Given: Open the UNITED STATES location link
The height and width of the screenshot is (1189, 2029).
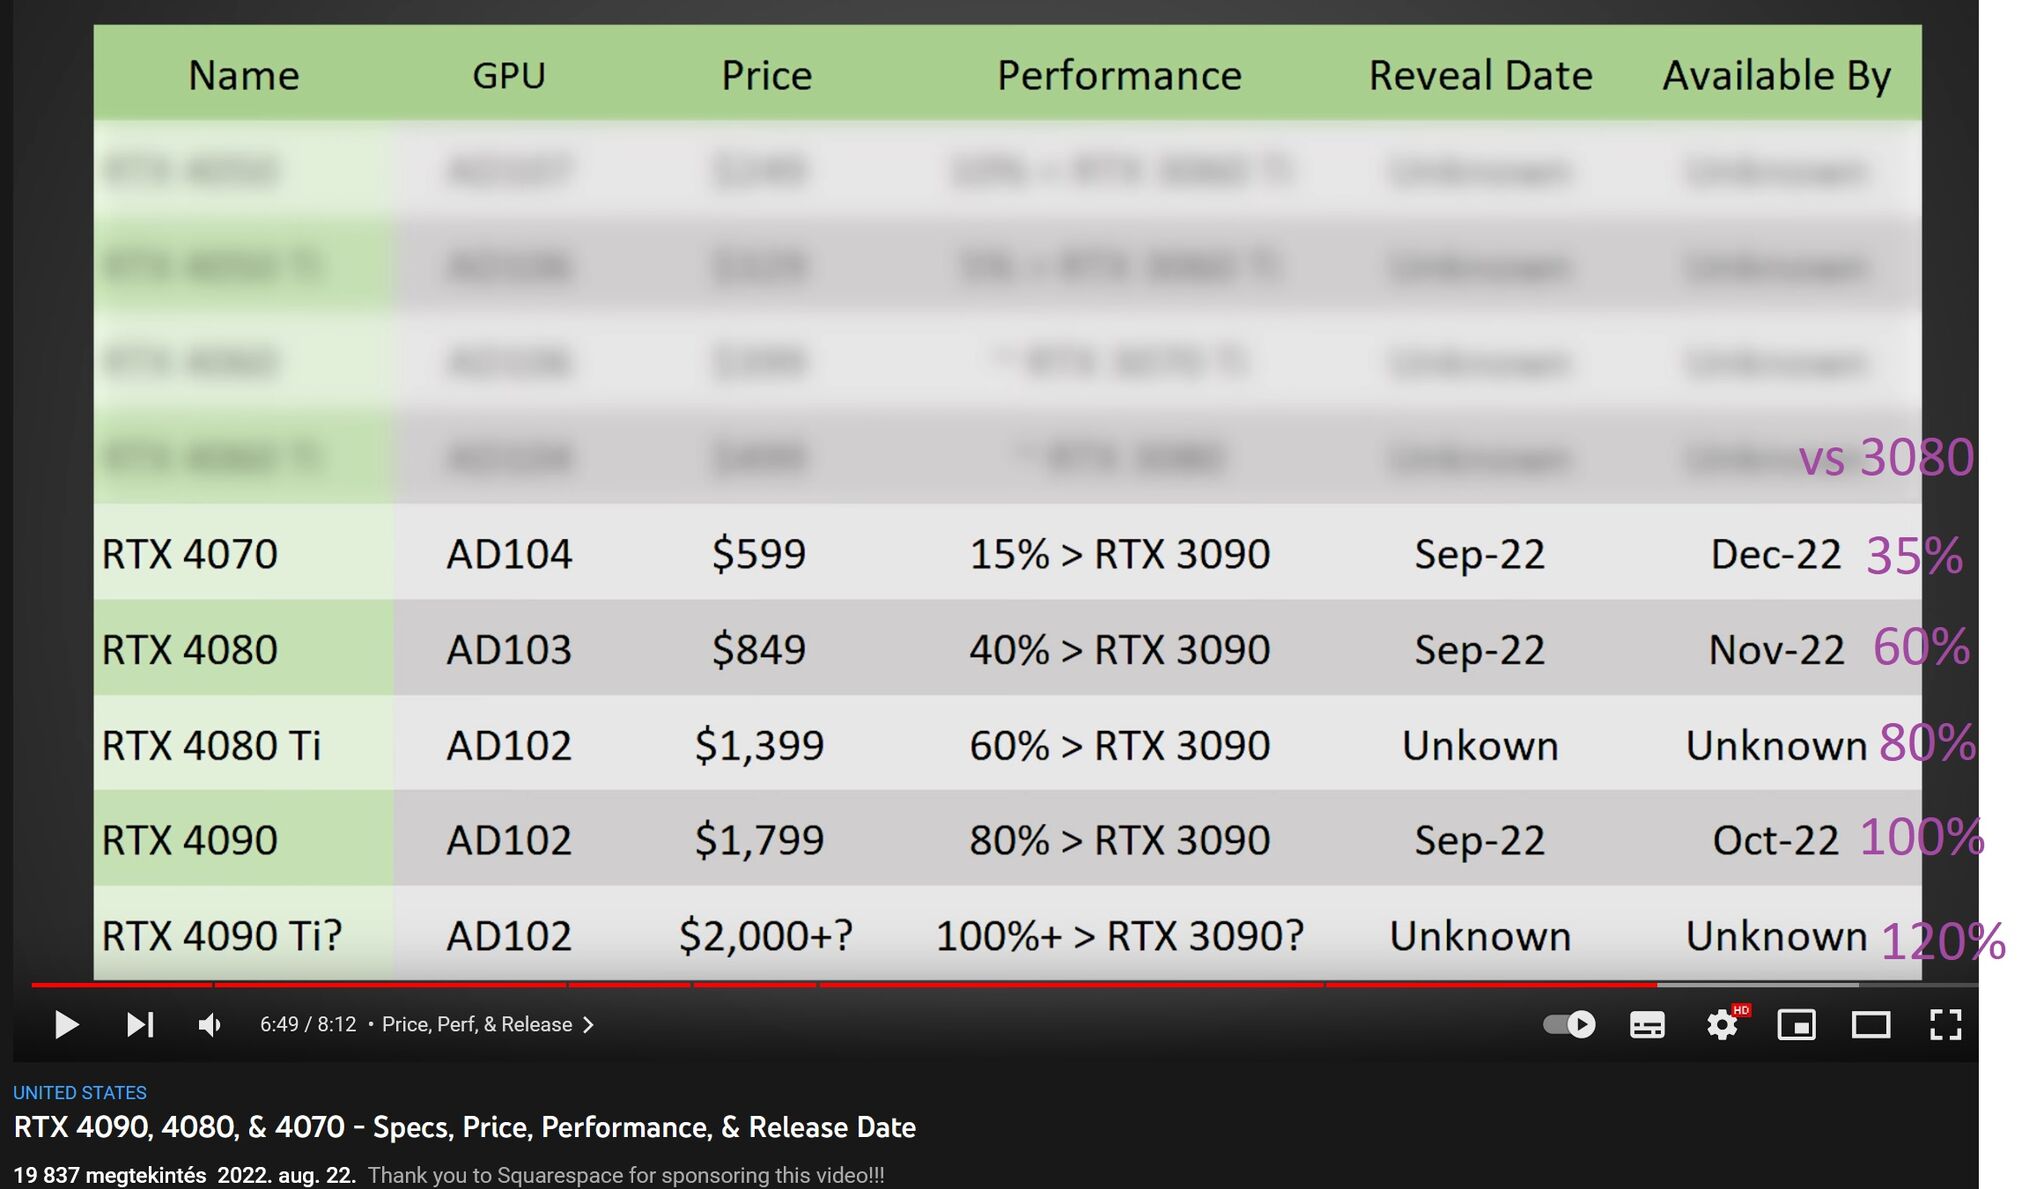Looking at the screenshot, I should point(80,1092).
